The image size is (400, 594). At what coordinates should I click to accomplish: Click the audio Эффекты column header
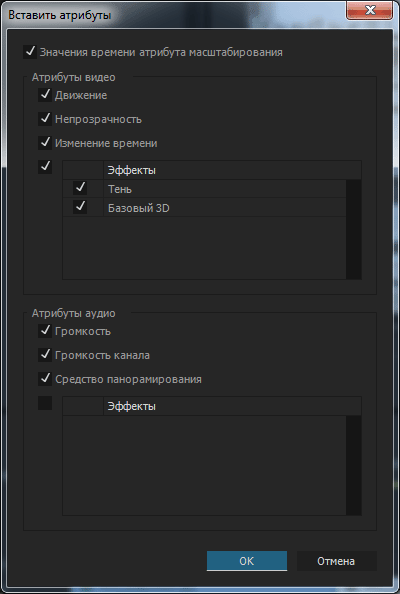tap(232, 406)
